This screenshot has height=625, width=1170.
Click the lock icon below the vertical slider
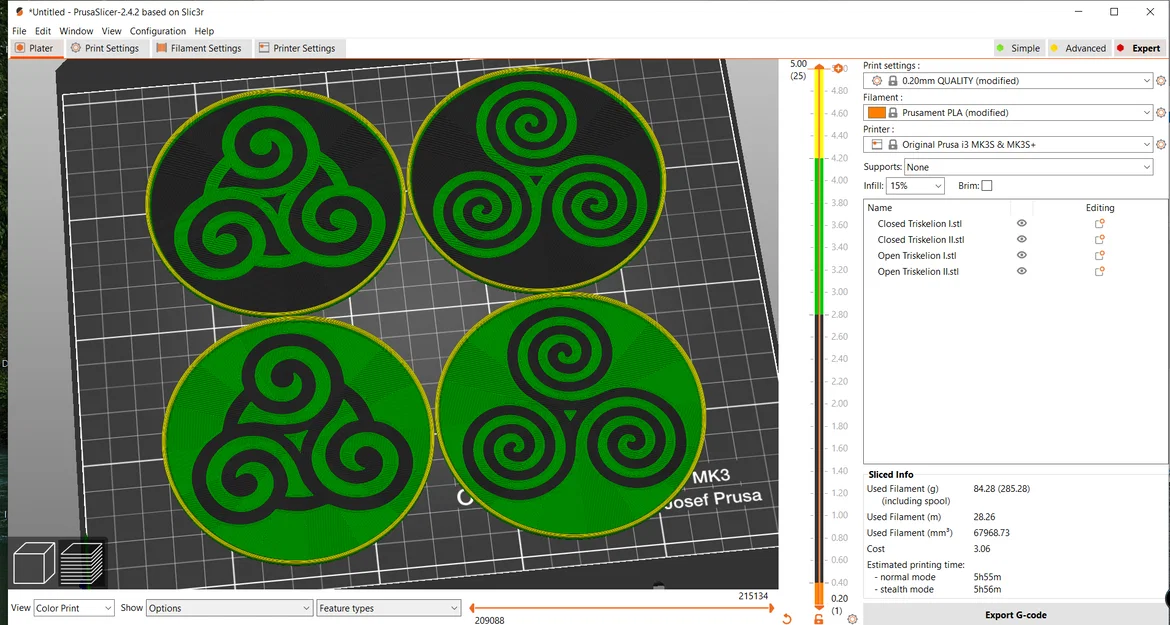819,619
